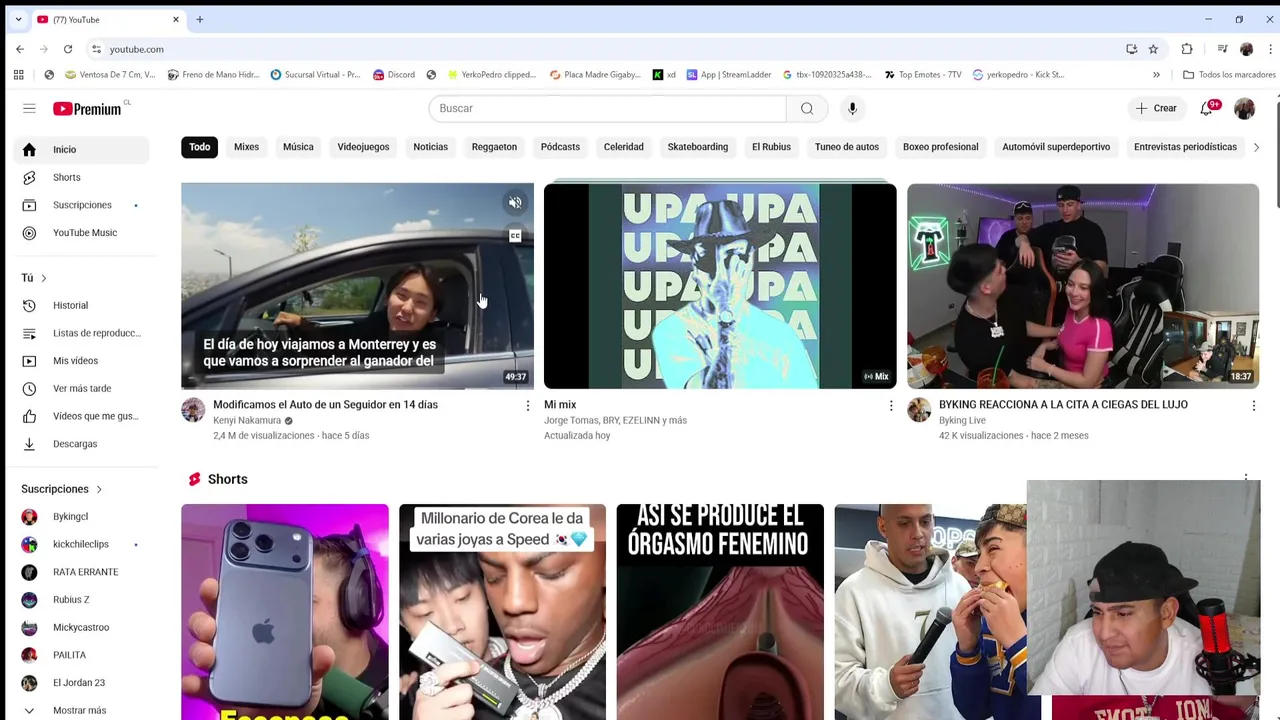Select the Skateboarding filter chip

tap(698, 147)
